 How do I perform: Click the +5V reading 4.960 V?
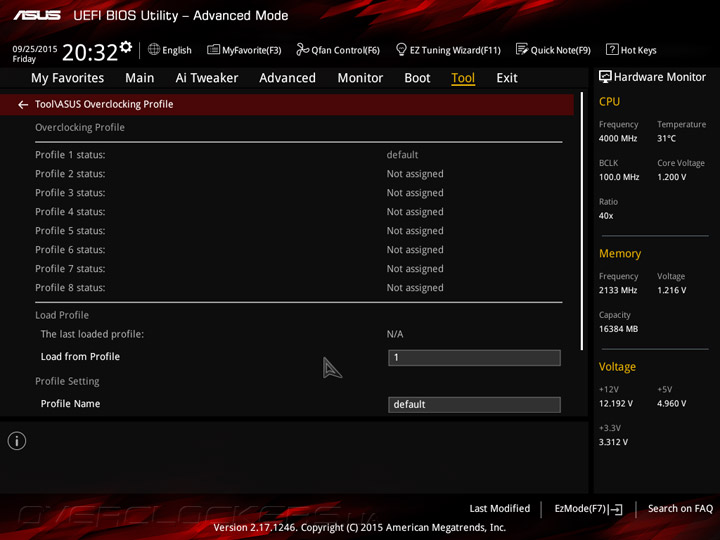pos(672,403)
